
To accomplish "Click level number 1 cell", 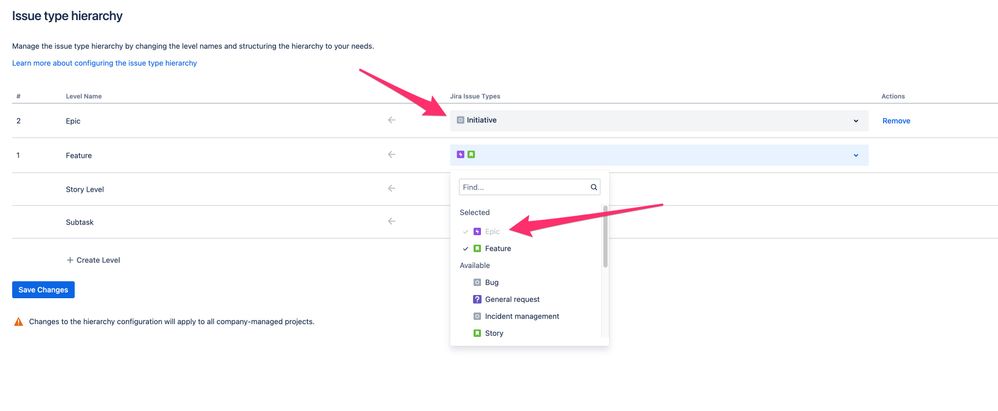I will pyautogui.click(x=18, y=155).
